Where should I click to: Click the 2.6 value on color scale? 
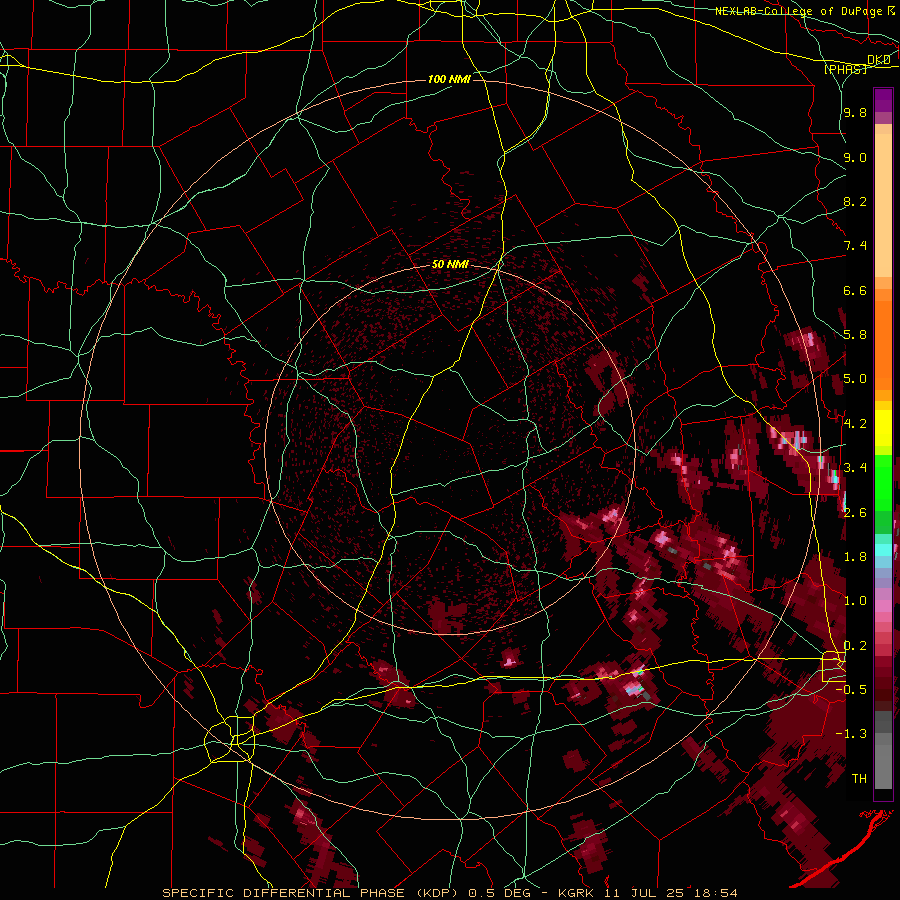[855, 513]
